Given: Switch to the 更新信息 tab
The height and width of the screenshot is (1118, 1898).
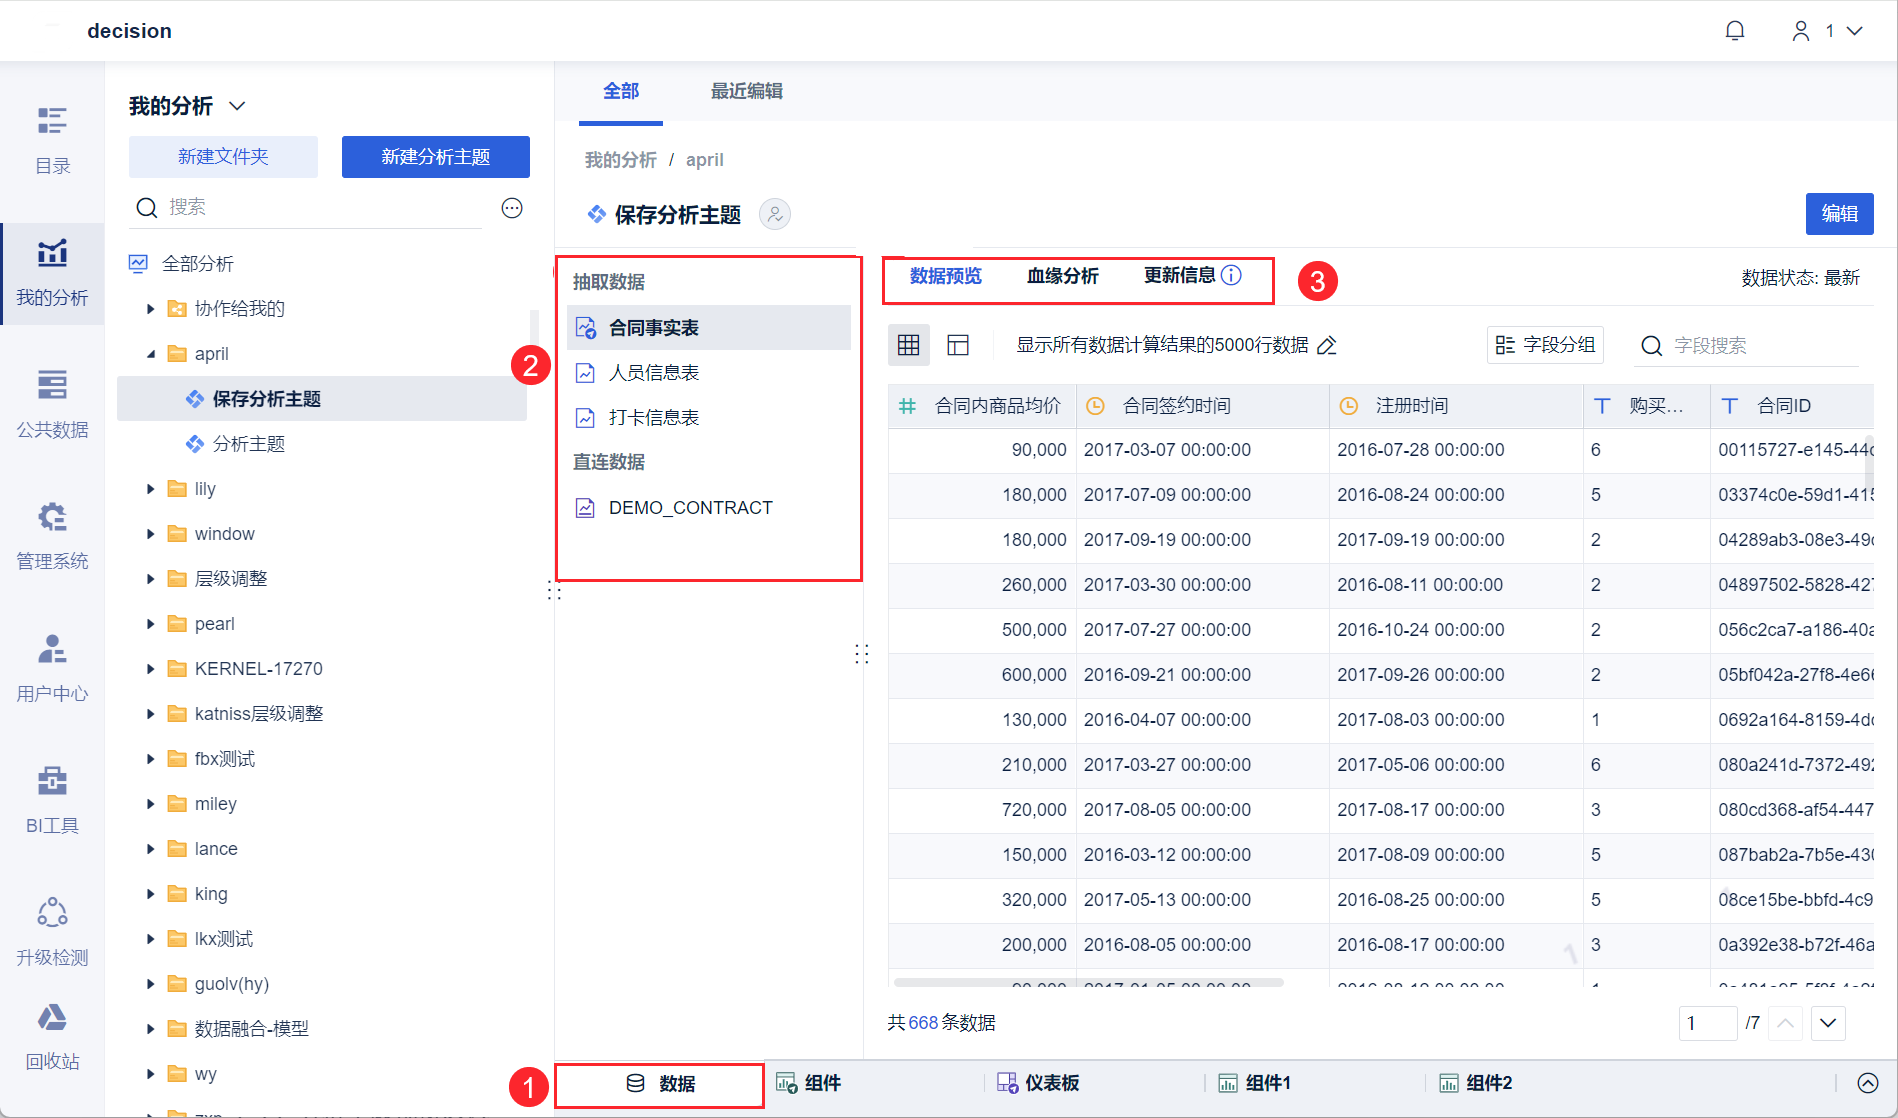Looking at the screenshot, I should [x=1180, y=276].
